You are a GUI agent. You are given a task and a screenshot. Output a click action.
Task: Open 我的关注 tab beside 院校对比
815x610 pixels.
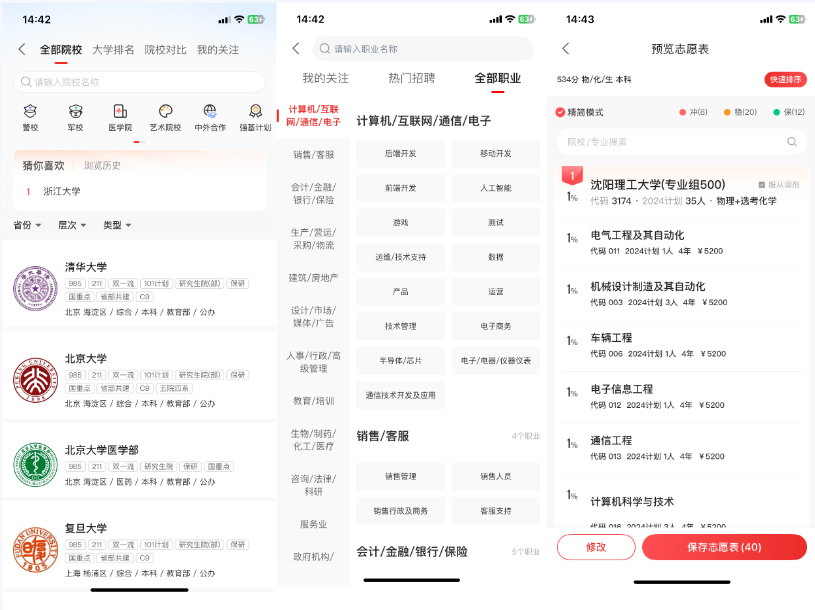[x=218, y=50]
